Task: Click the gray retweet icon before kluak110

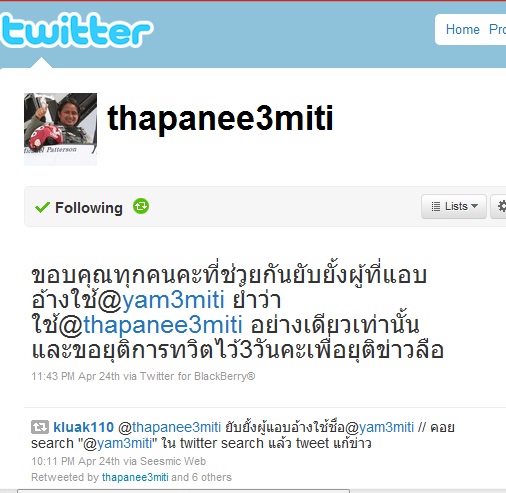Action: tap(40, 427)
